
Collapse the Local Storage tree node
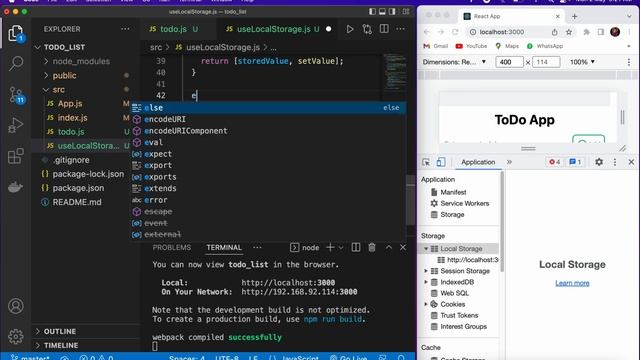[x=426, y=249]
